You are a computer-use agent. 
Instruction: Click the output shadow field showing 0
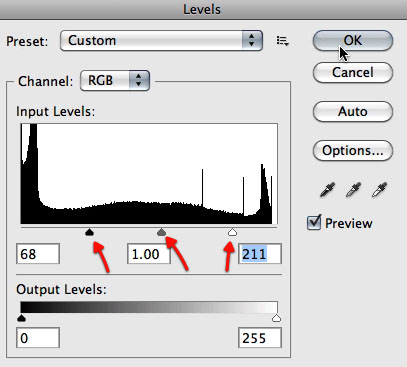coord(38,338)
